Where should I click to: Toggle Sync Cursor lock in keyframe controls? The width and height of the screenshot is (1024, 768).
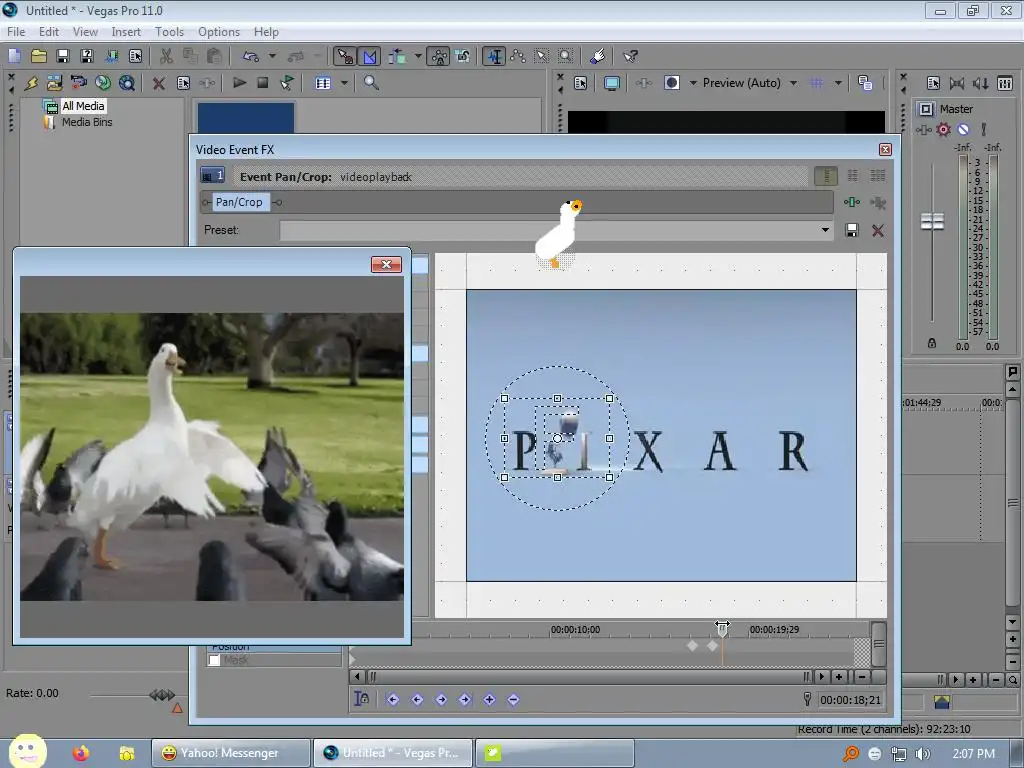(361, 699)
